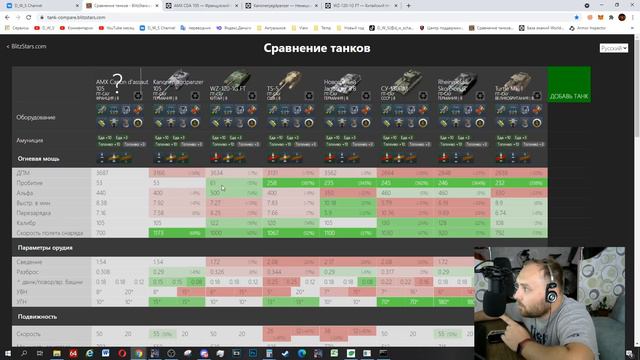Switch to the Kanonenjagdpanzer browser tab
This screenshot has width=640, height=360.
[x=281, y=6]
